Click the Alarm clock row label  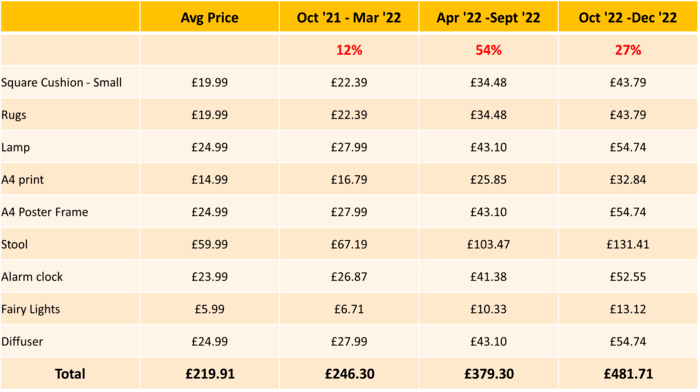pos(32,277)
